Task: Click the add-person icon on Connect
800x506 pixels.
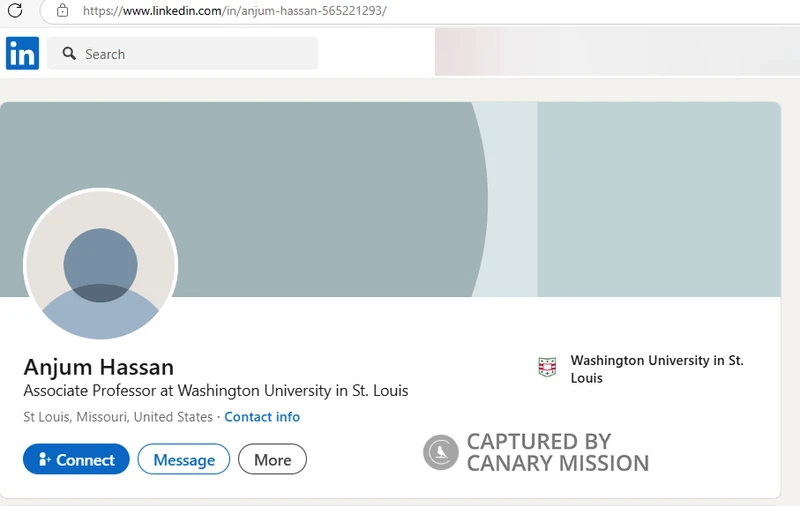Action: pyautogui.click(x=44, y=459)
